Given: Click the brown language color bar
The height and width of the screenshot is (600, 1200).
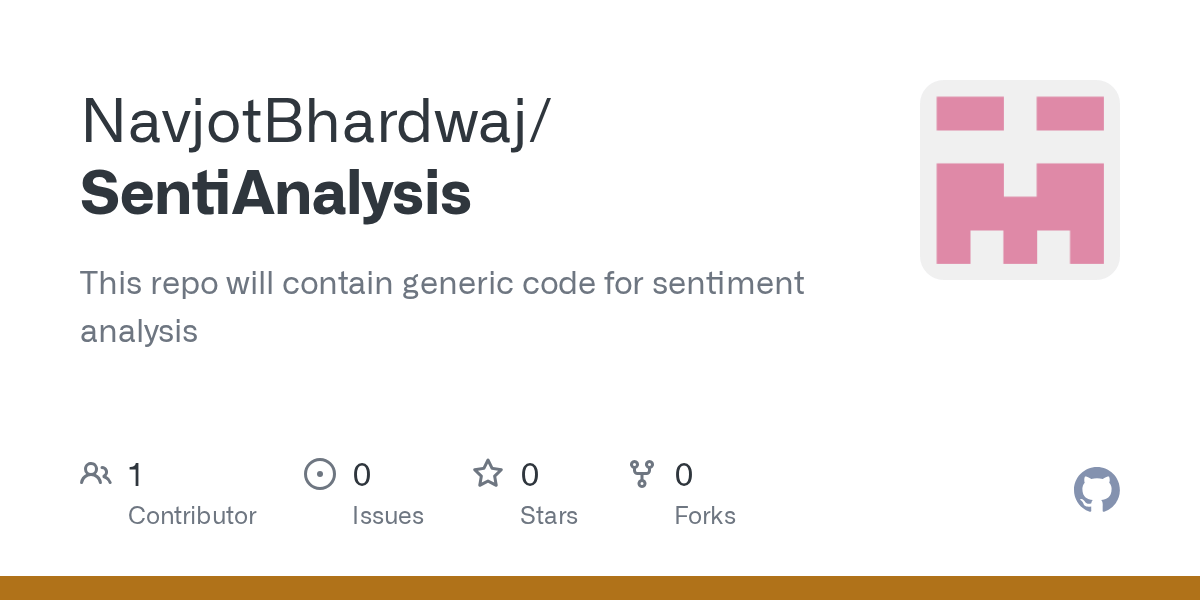Looking at the screenshot, I should (600, 588).
